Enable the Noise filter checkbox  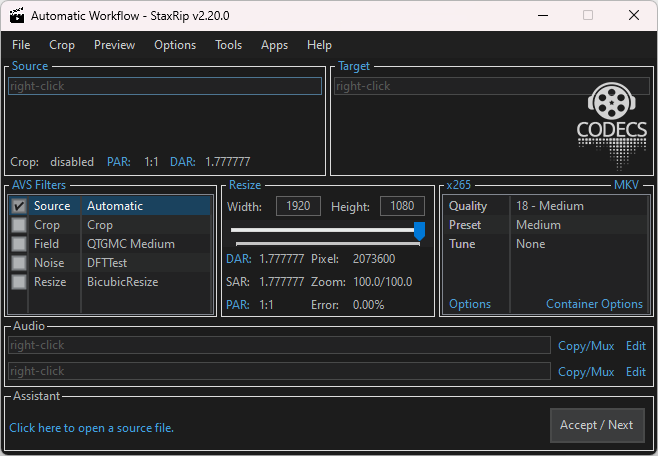[19, 263]
